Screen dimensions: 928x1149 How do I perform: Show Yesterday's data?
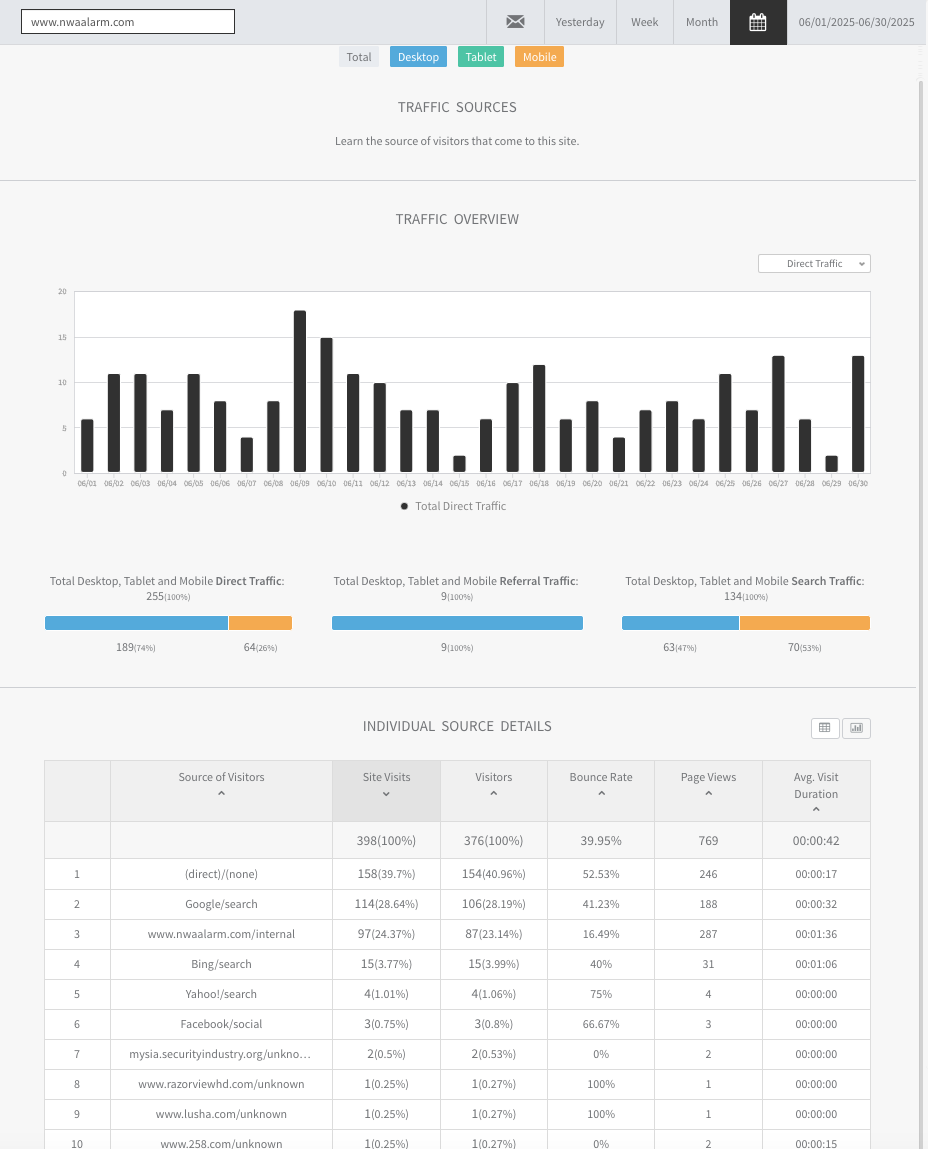click(x=580, y=22)
